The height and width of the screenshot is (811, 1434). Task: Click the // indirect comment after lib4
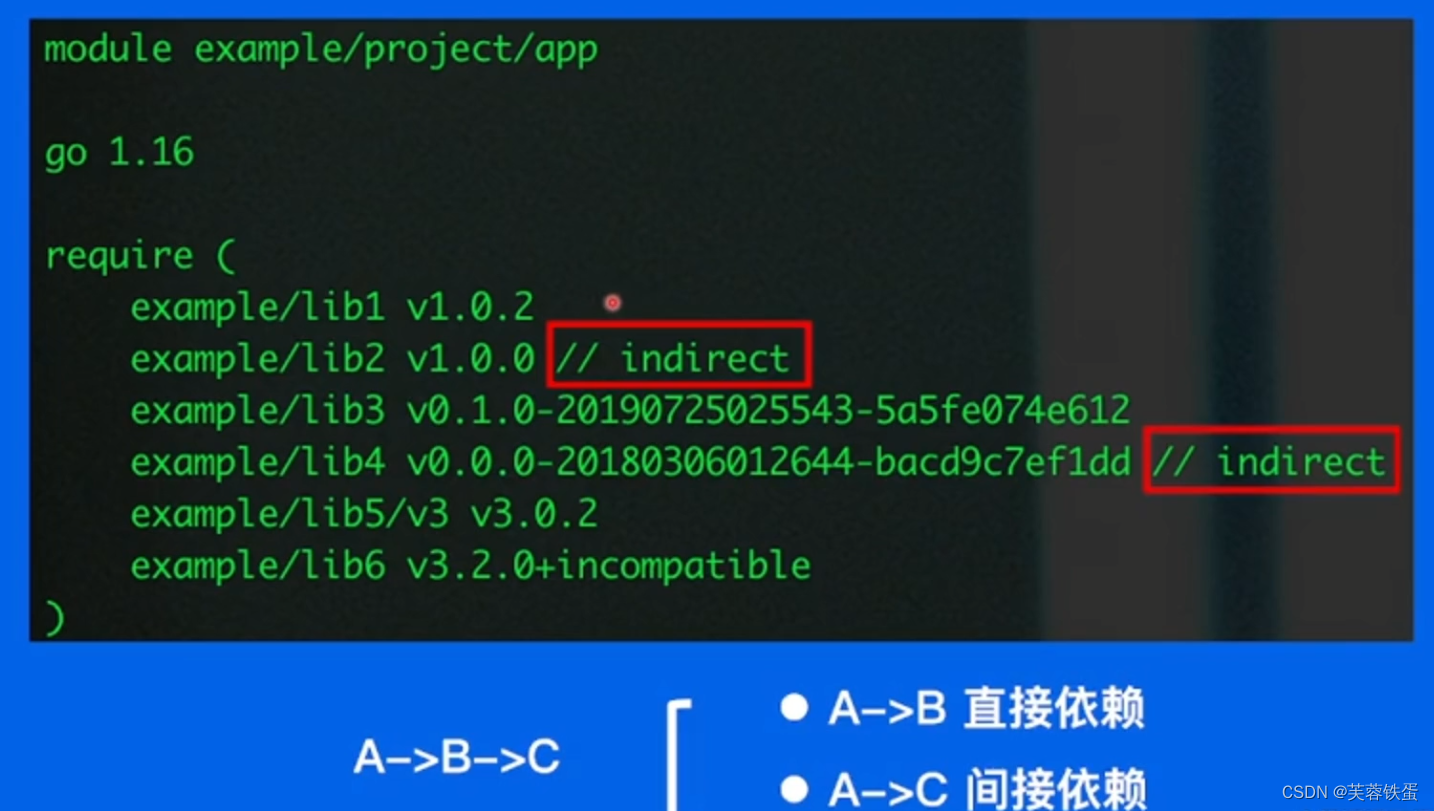click(1271, 459)
